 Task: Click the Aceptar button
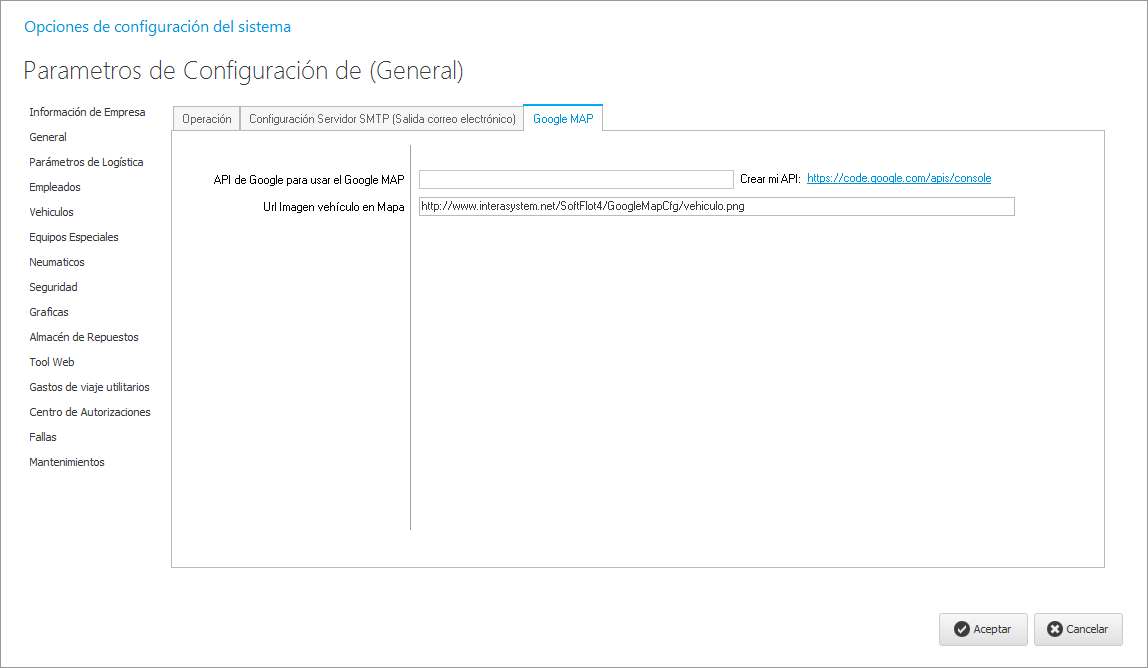point(982,629)
